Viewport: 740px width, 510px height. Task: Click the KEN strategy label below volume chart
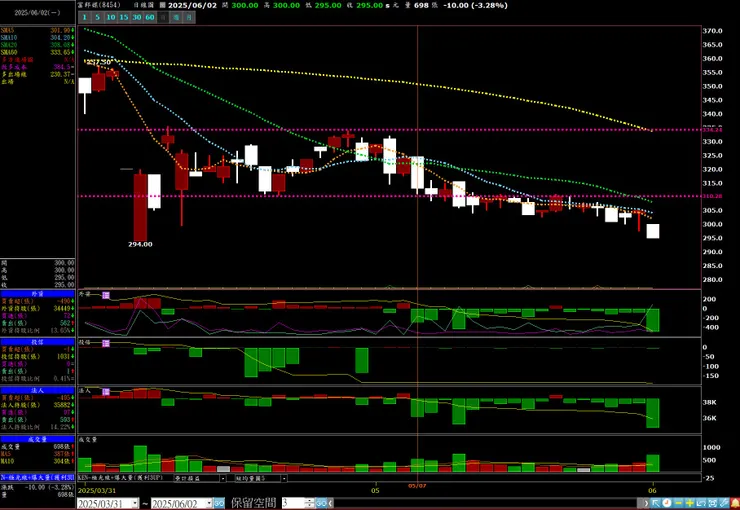[x=121, y=478]
